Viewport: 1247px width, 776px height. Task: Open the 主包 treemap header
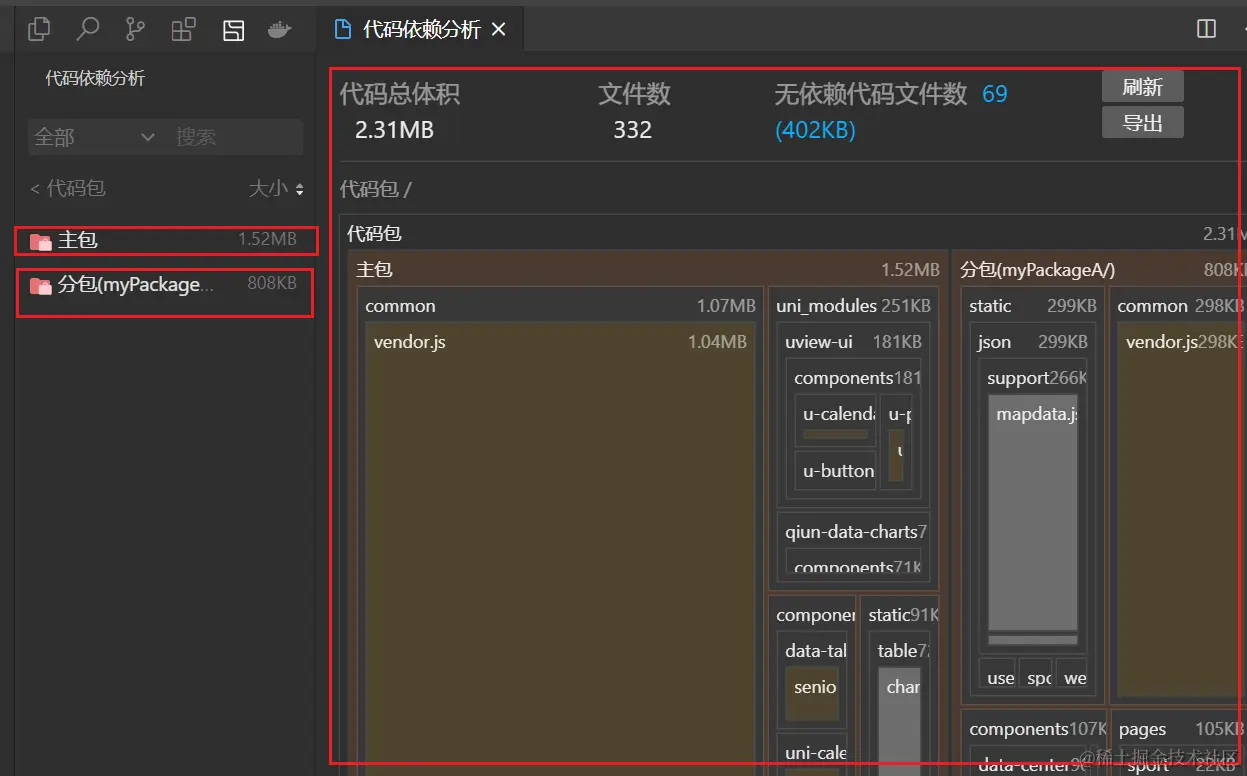(648, 270)
